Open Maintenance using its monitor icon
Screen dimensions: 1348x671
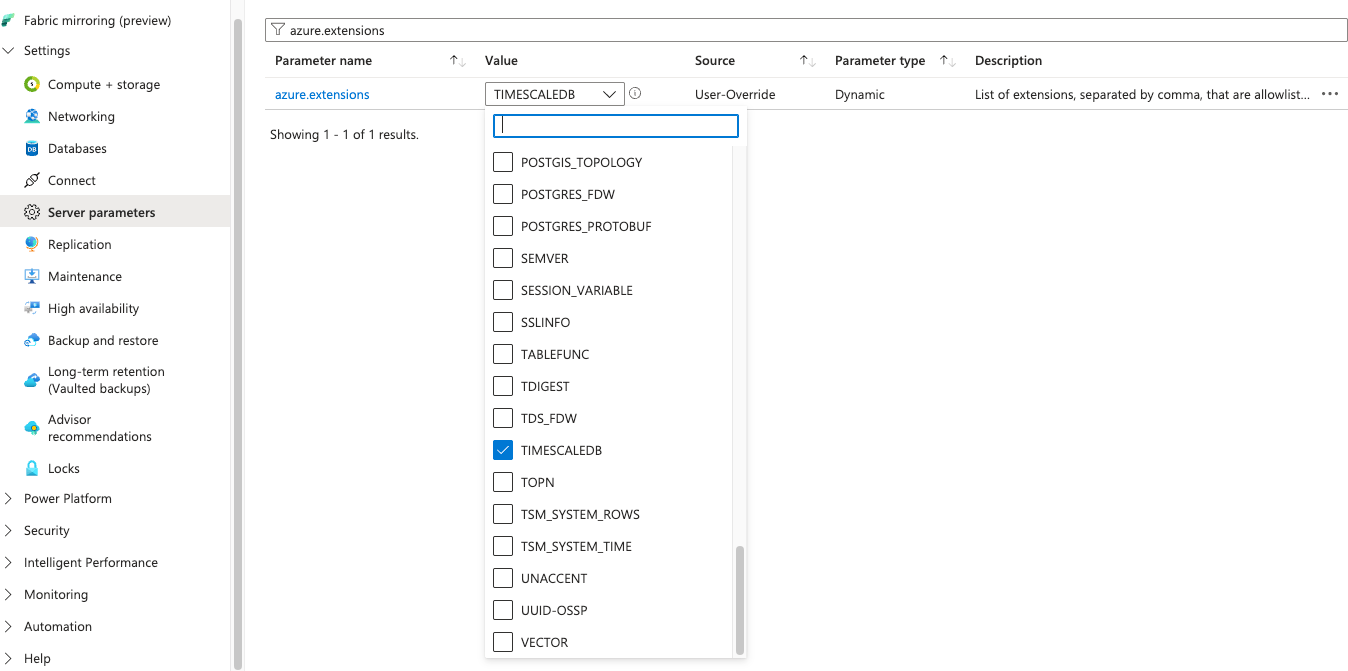[x=31, y=277]
